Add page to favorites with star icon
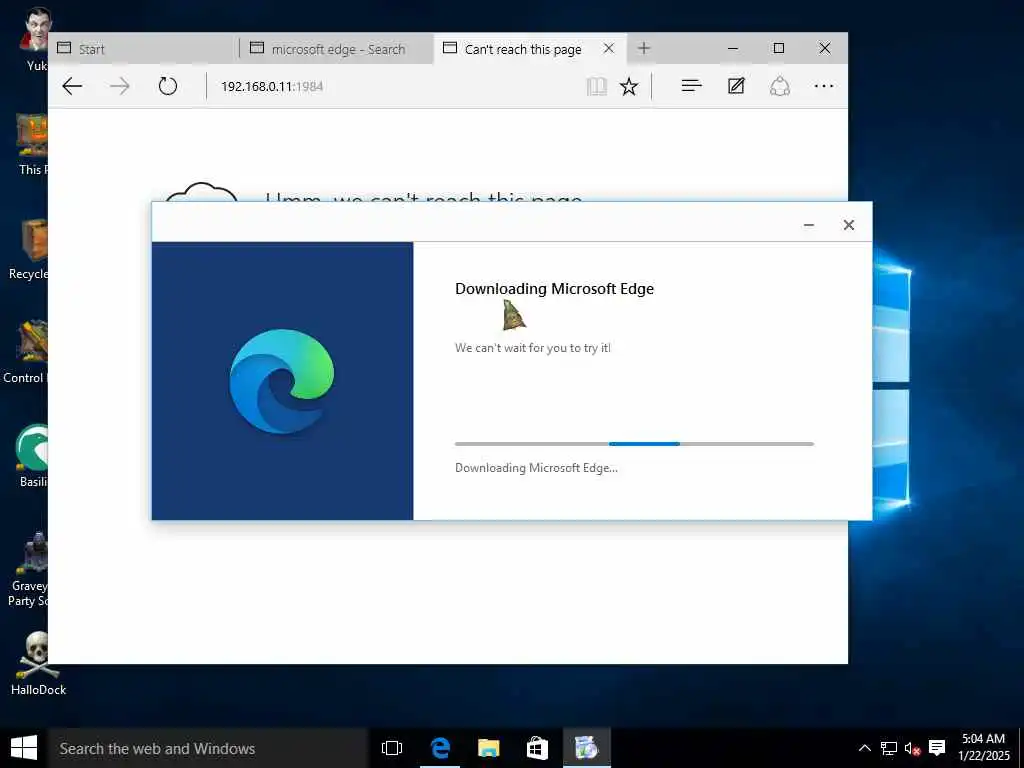This screenshot has width=1024, height=768. click(629, 86)
